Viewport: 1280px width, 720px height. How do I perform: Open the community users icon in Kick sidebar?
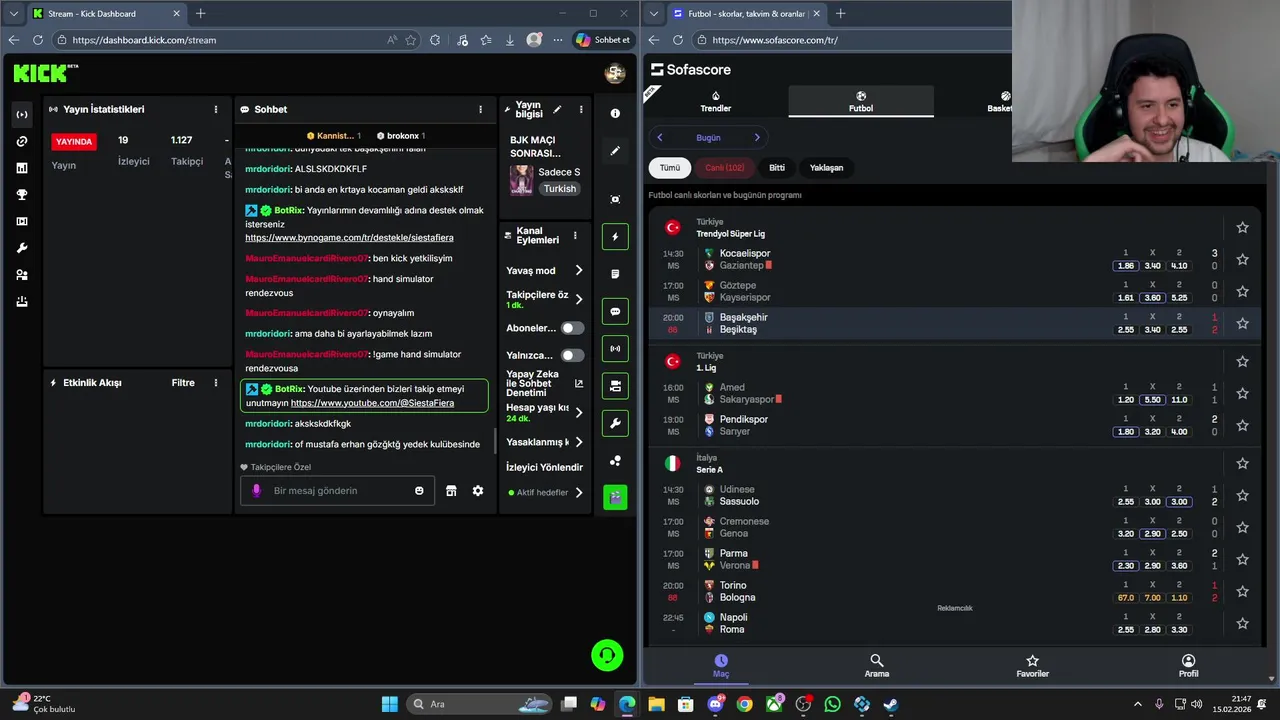pyautogui.click(x=22, y=275)
